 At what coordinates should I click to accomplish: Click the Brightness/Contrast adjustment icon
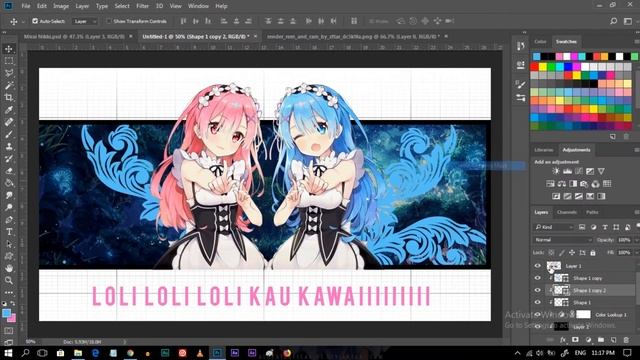point(556,171)
